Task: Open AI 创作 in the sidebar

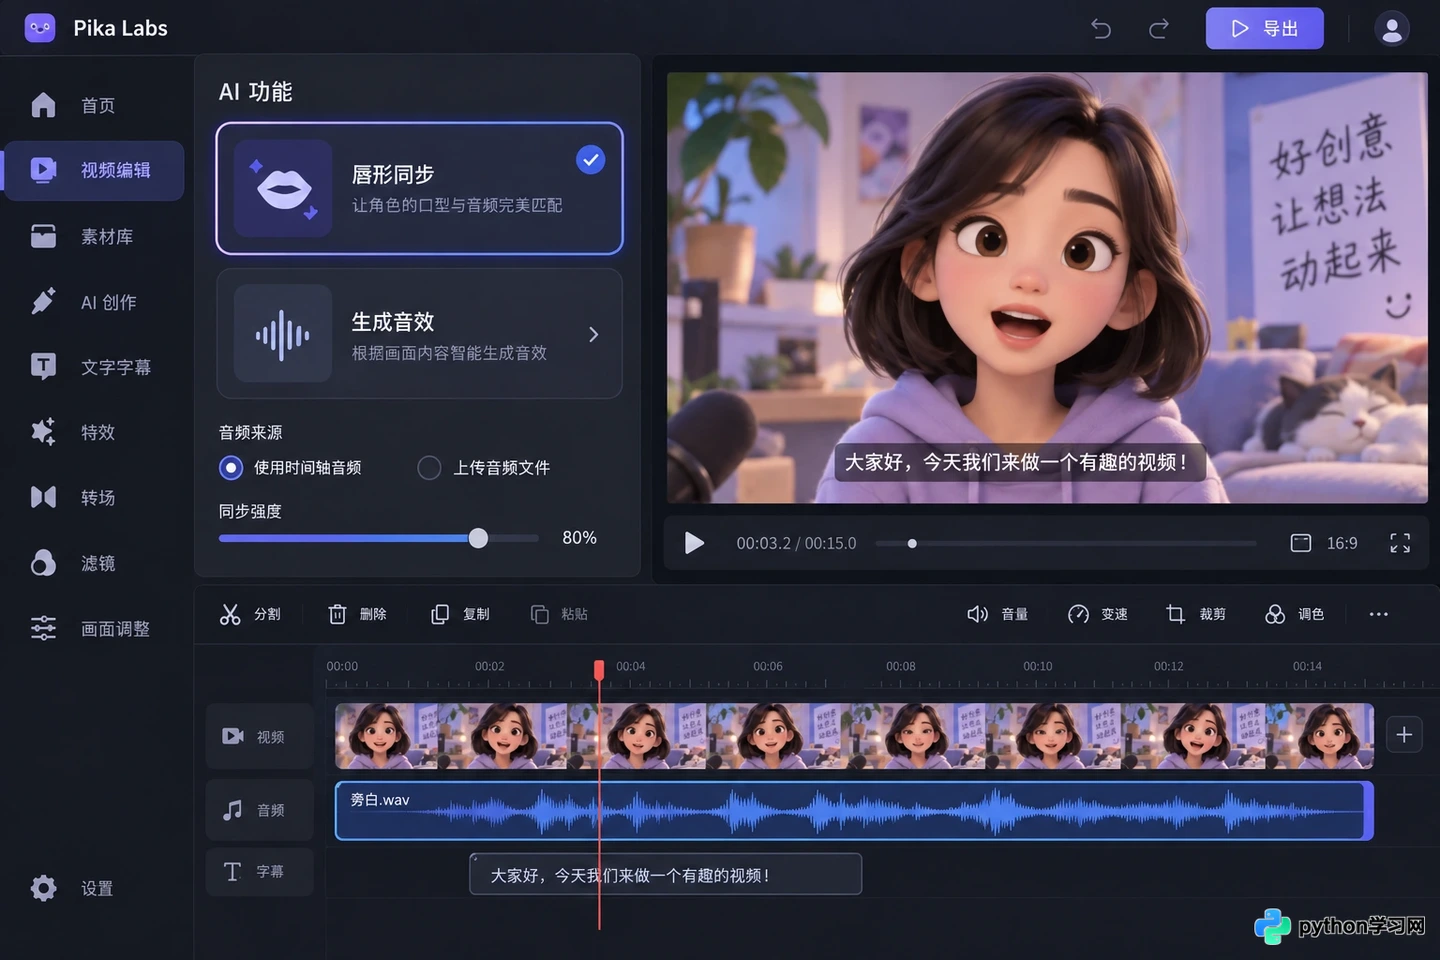Action: (94, 302)
